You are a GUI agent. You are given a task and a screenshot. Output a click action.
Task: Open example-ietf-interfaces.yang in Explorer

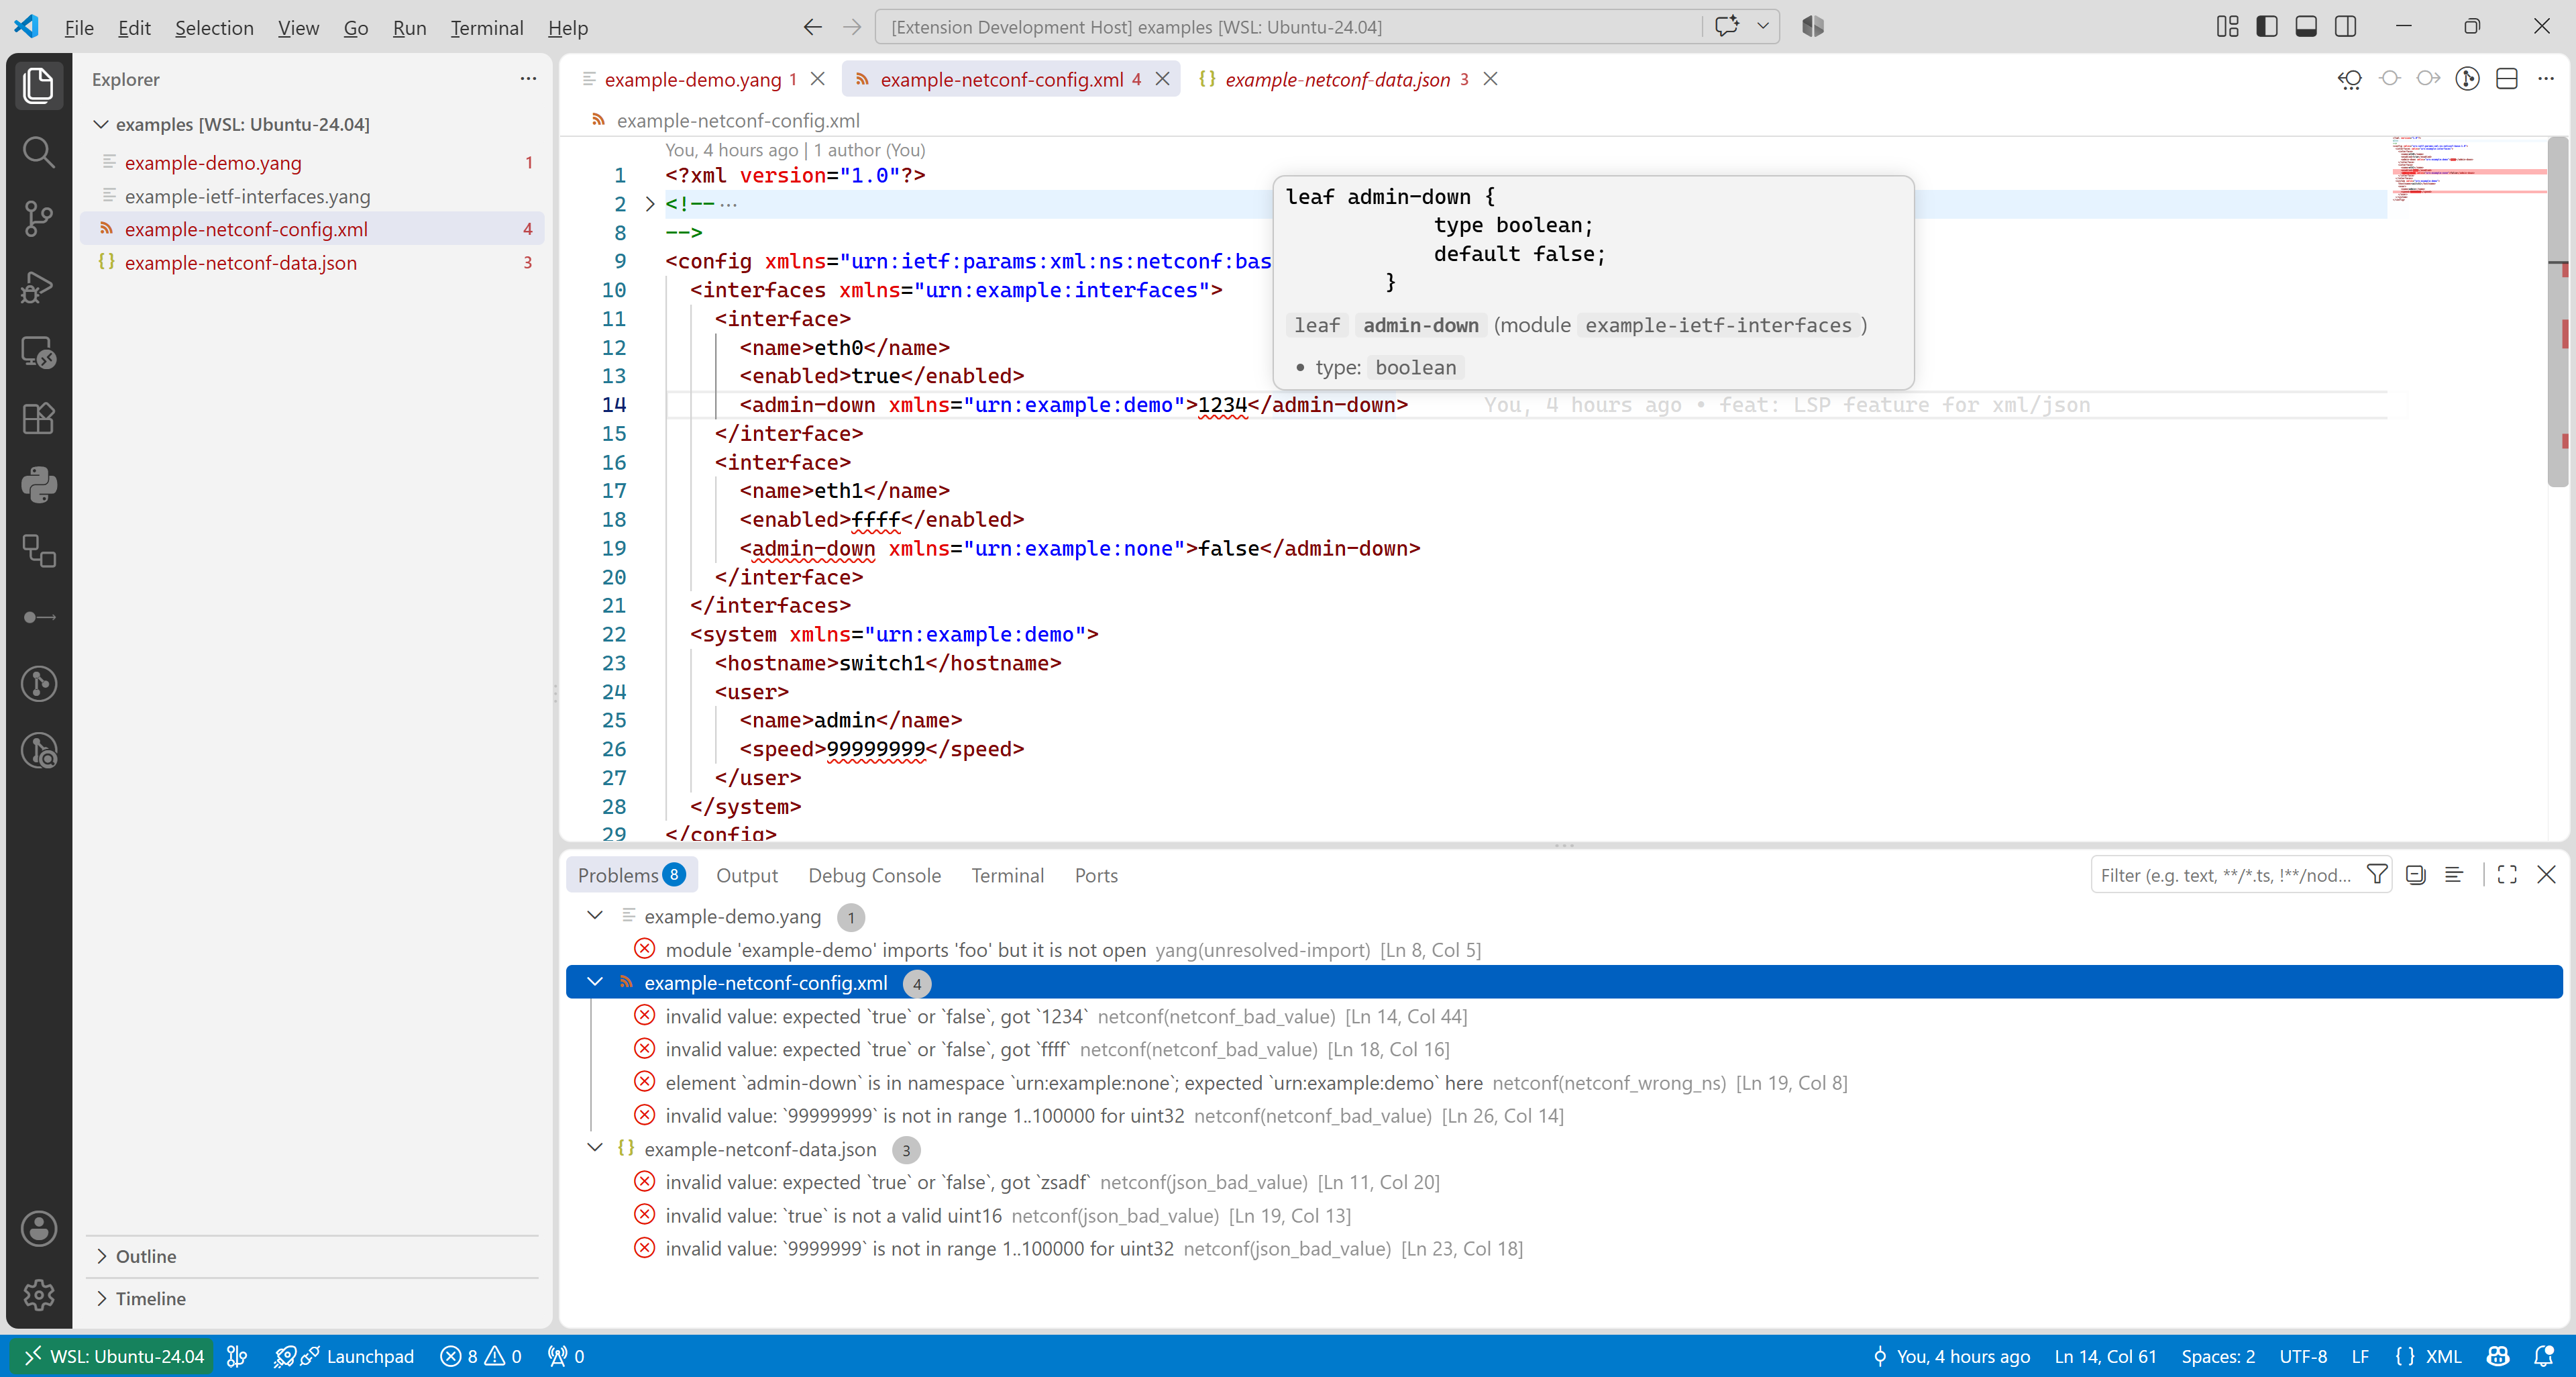(x=313, y=196)
